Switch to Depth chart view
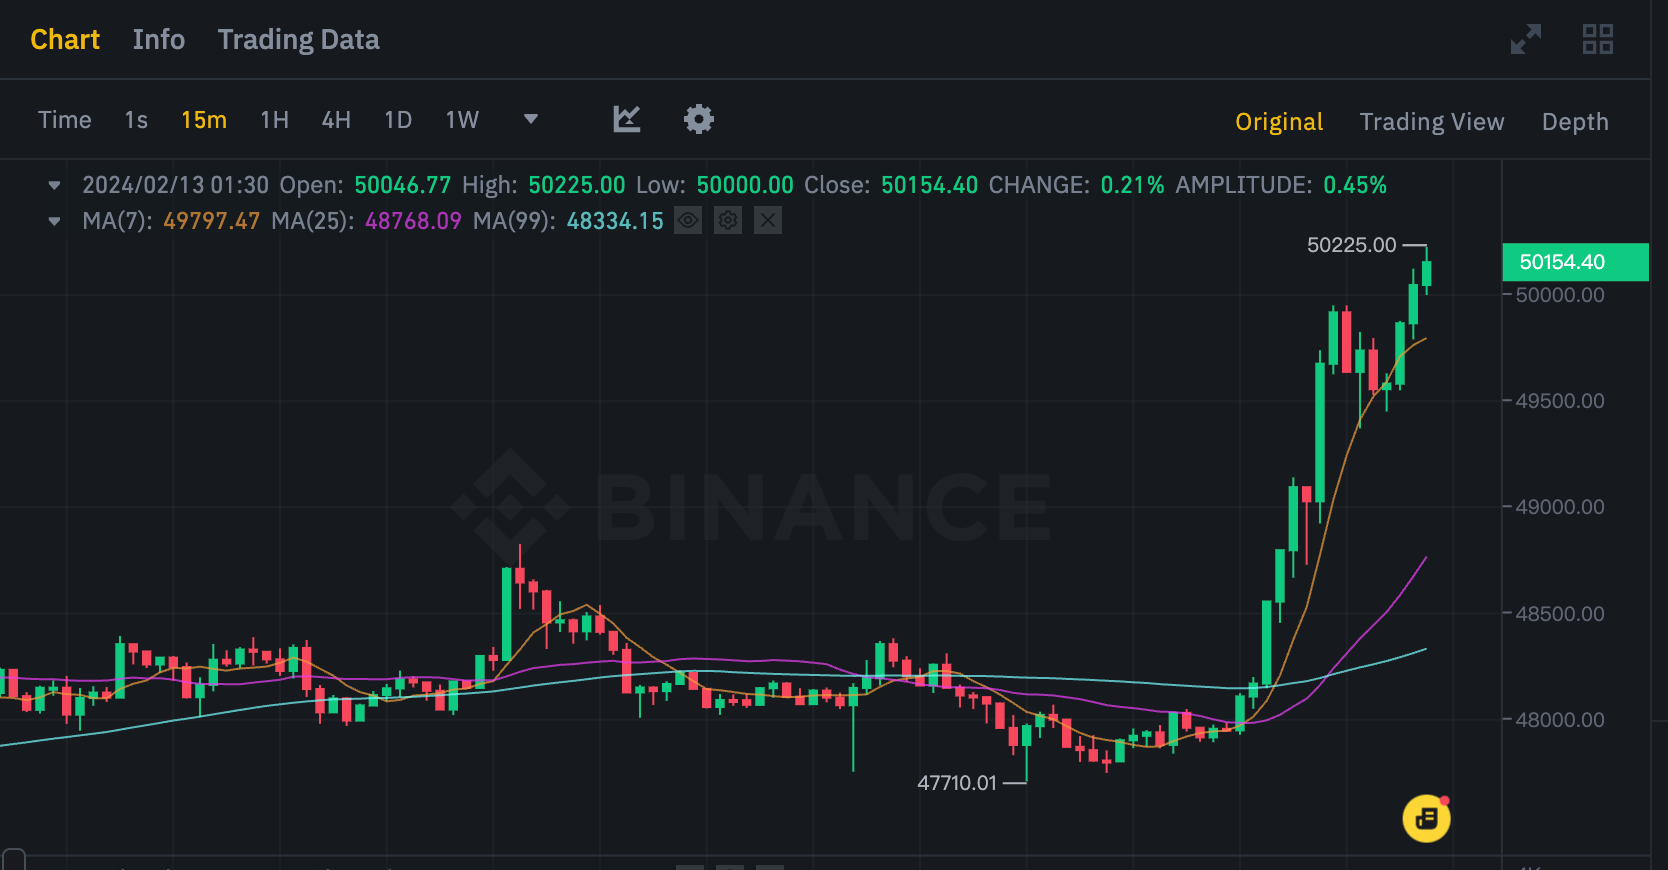 click(x=1575, y=122)
